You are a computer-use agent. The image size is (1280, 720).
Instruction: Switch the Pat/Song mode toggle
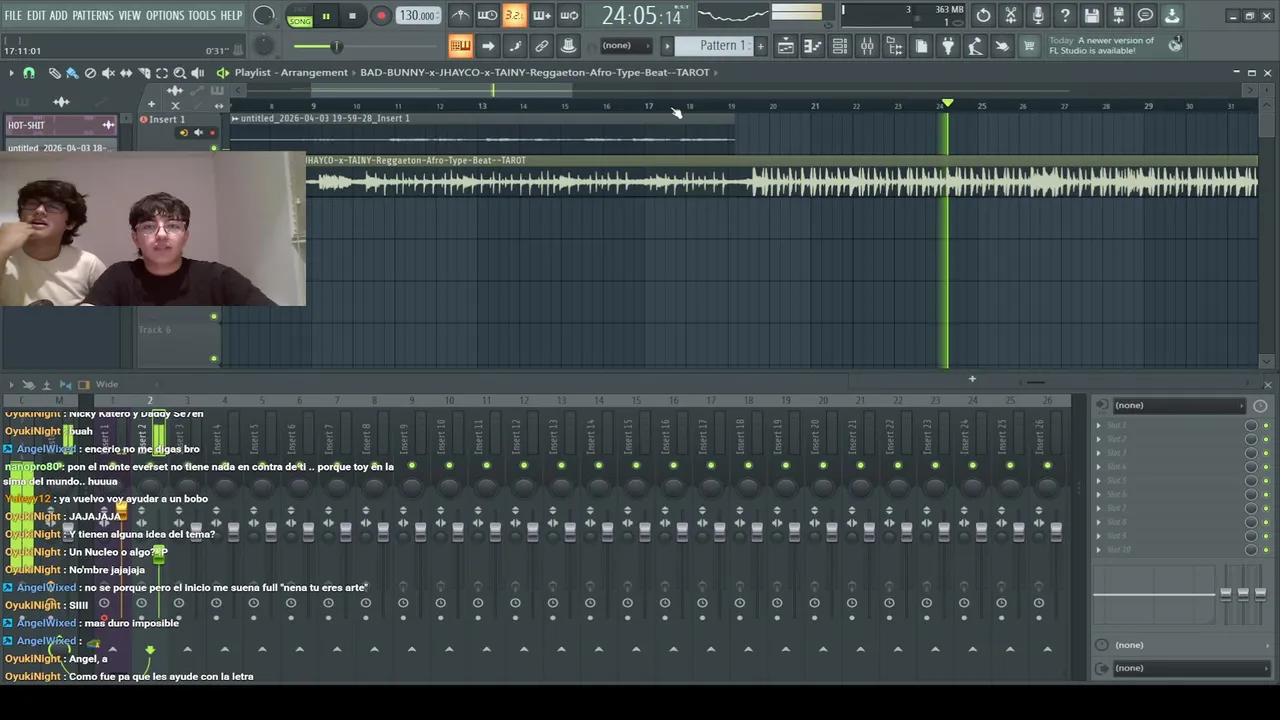pos(299,16)
